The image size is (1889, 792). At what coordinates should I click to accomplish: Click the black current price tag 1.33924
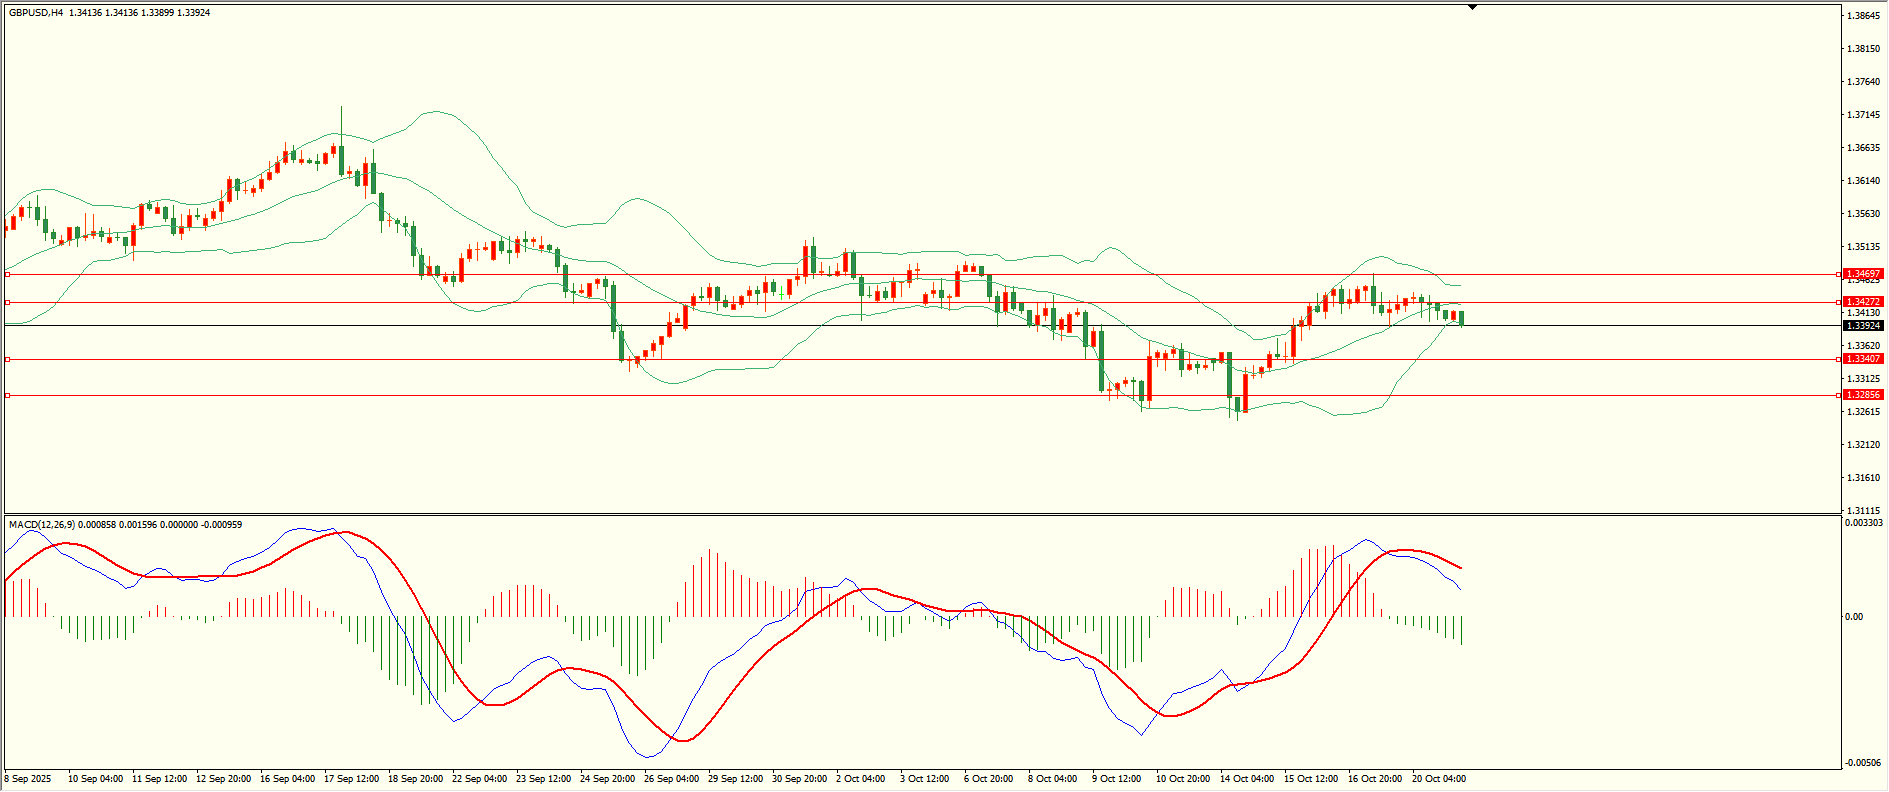pos(1863,326)
